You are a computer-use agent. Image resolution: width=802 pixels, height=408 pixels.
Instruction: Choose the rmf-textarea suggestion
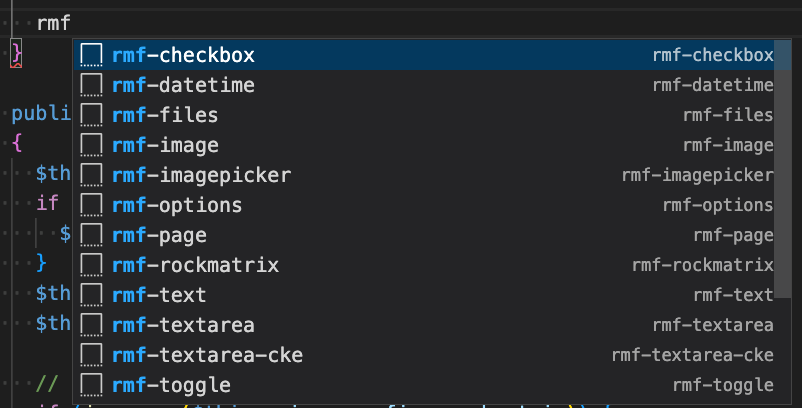183,325
